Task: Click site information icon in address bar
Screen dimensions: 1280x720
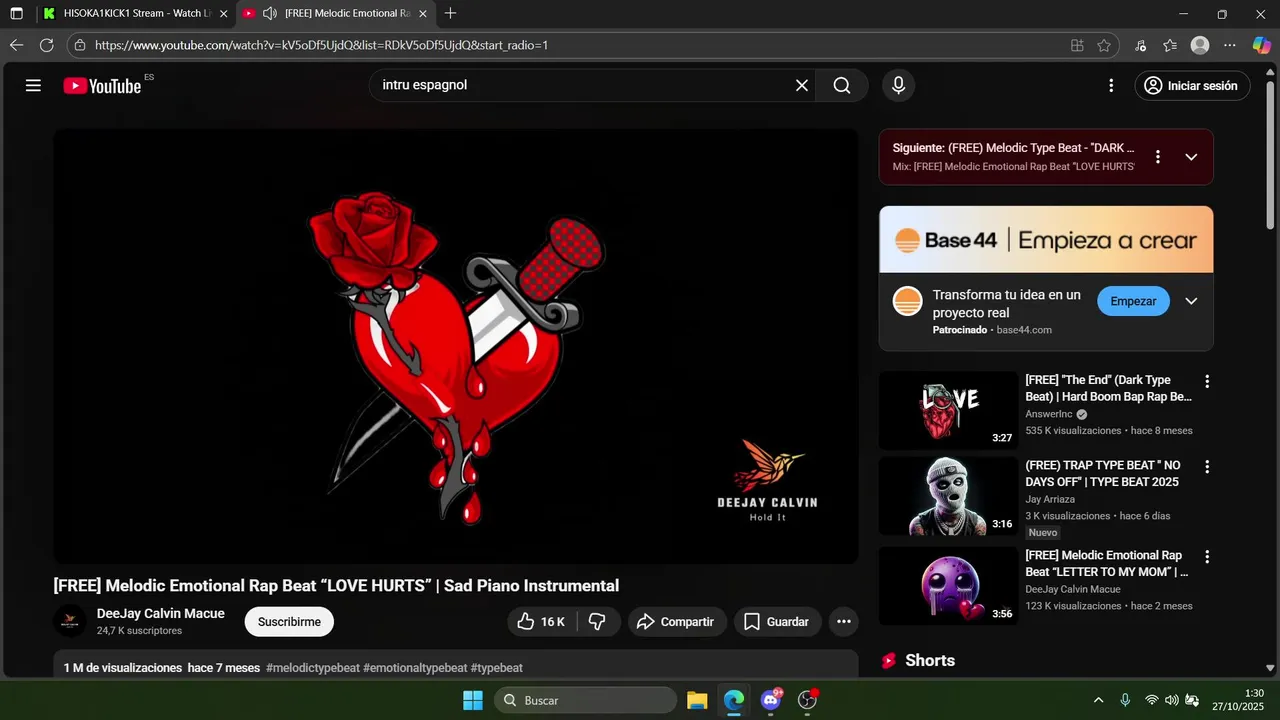Action: [80, 45]
